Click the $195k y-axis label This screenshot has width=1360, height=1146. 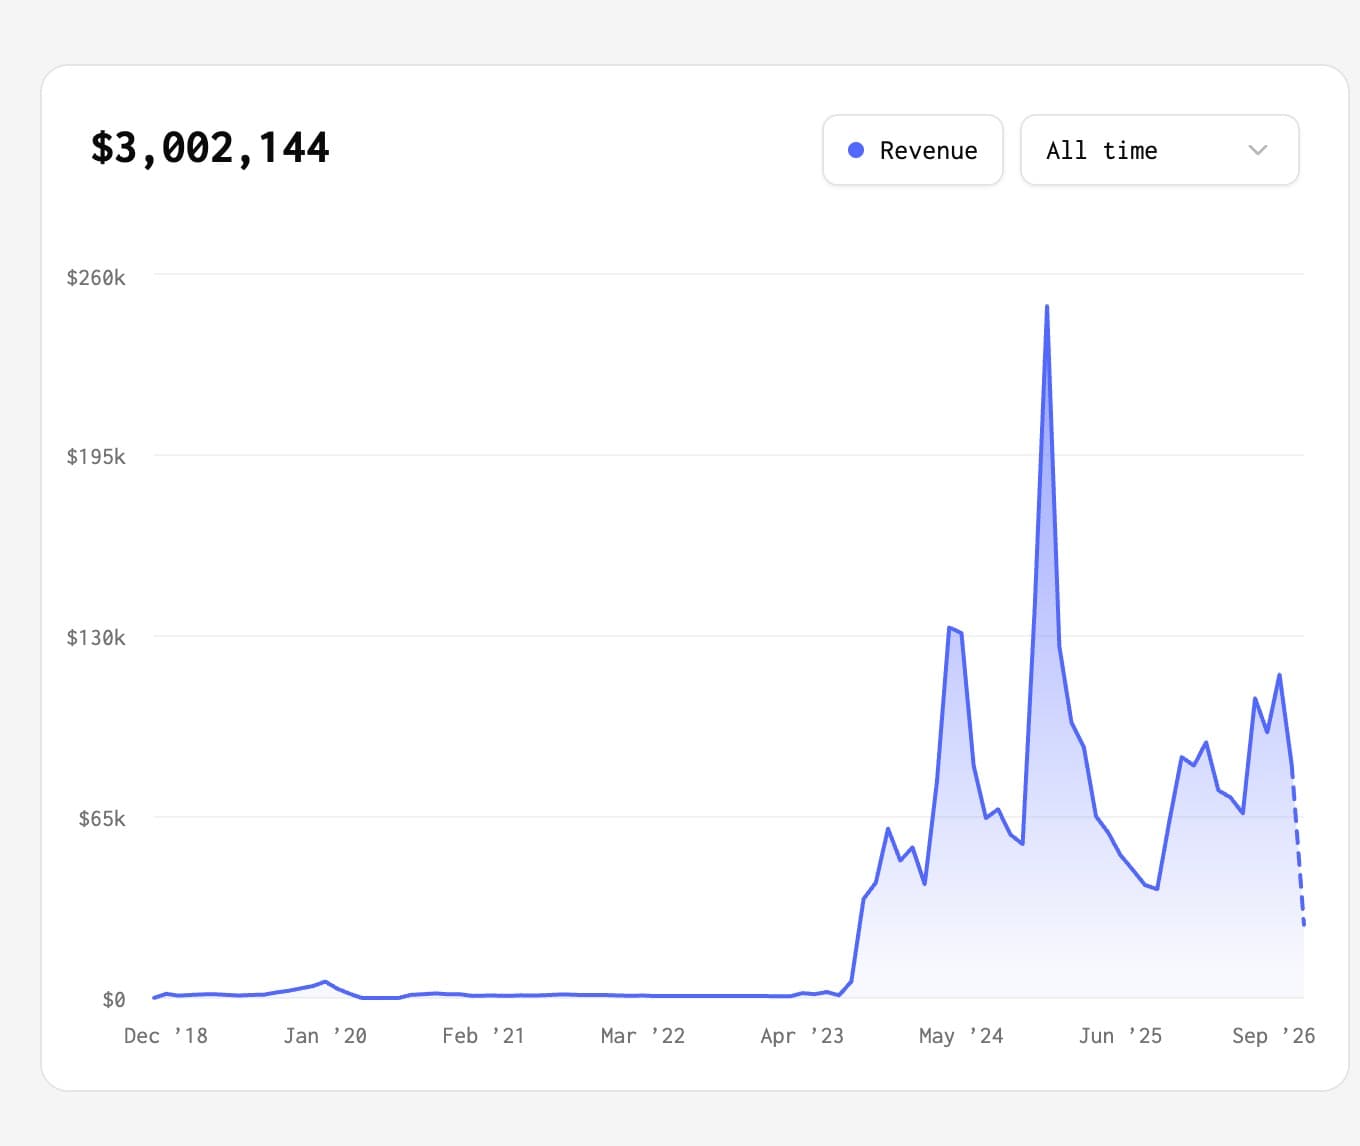pos(96,457)
